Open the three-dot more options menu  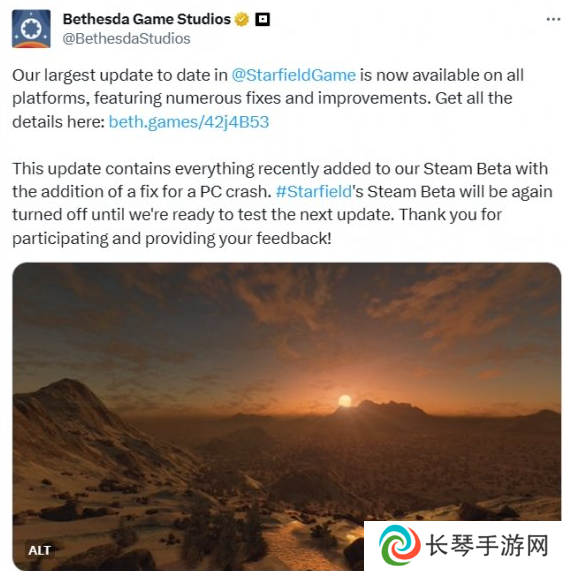pyautogui.click(x=553, y=19)
